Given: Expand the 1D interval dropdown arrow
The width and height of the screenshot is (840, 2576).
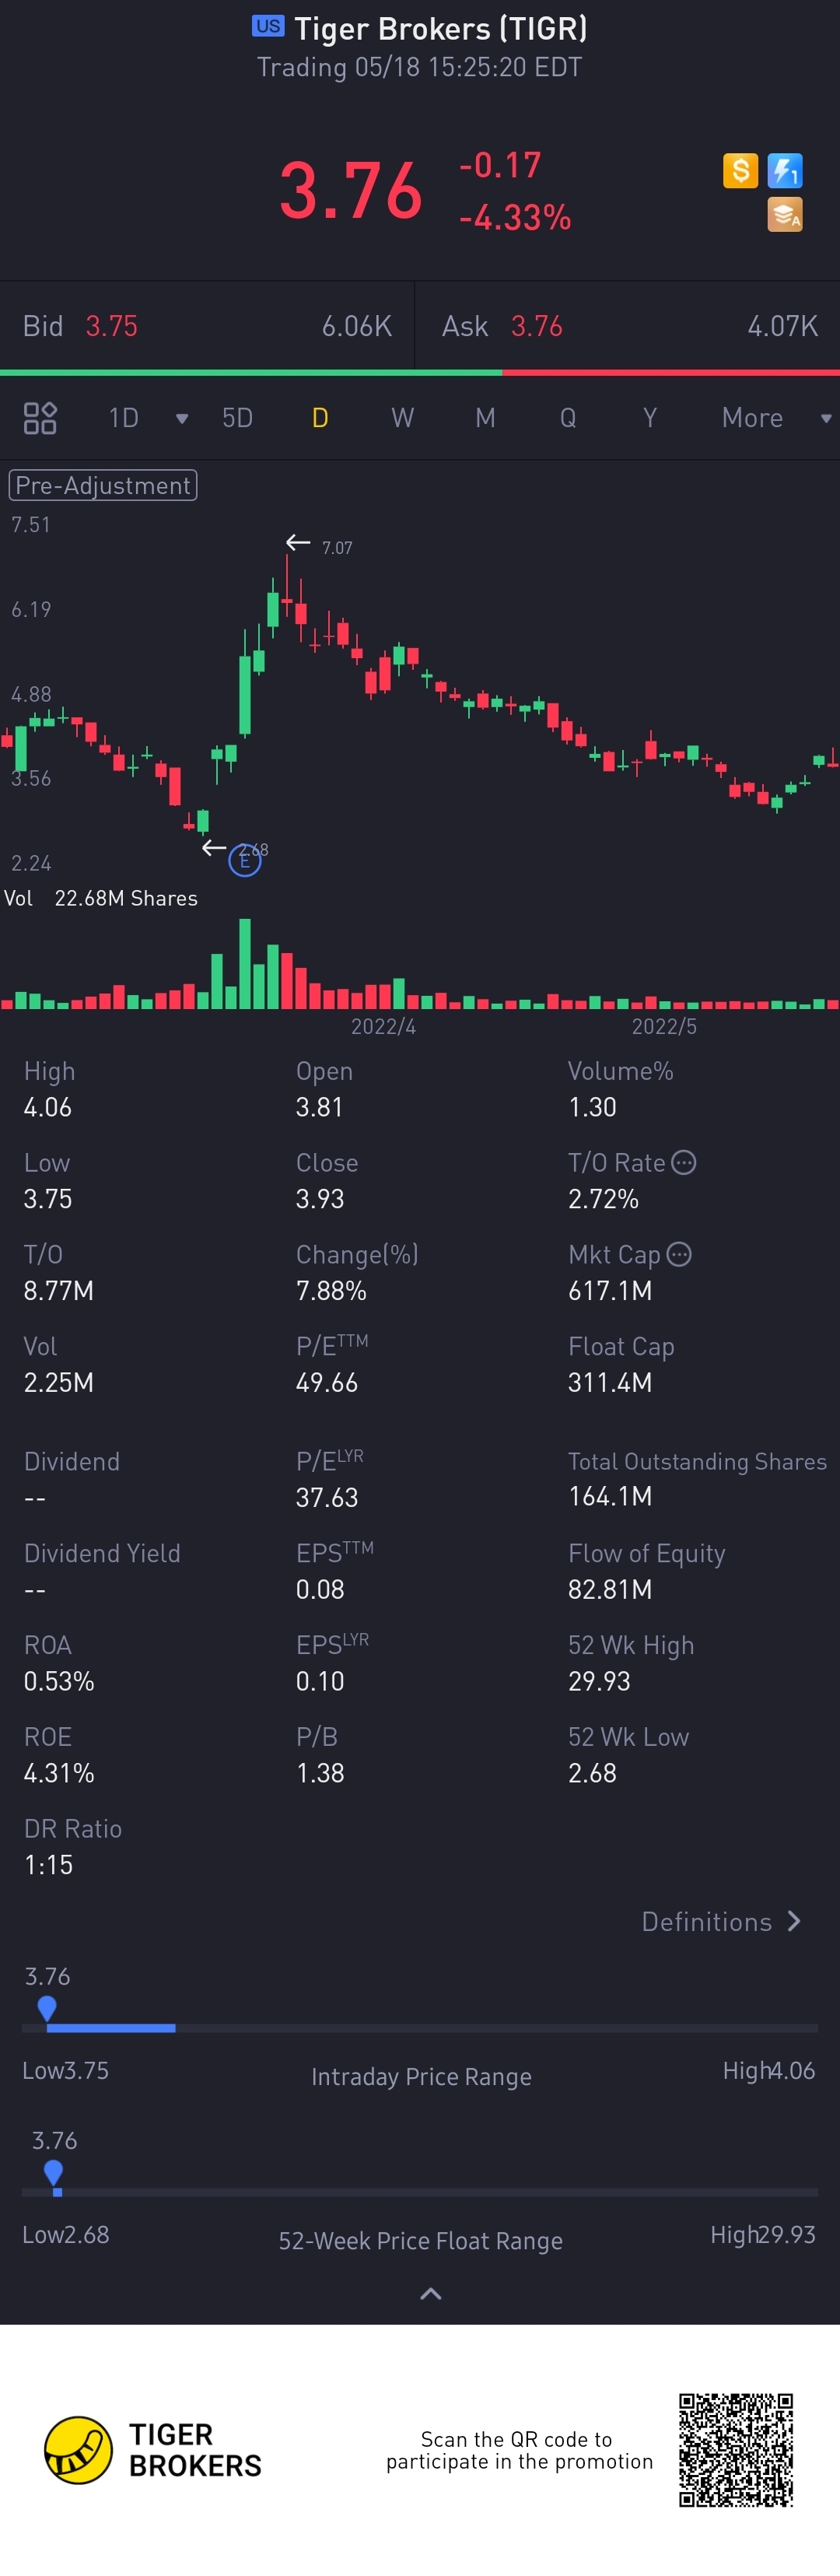Looking at the screenshot, I should click(x=182, y=418).
